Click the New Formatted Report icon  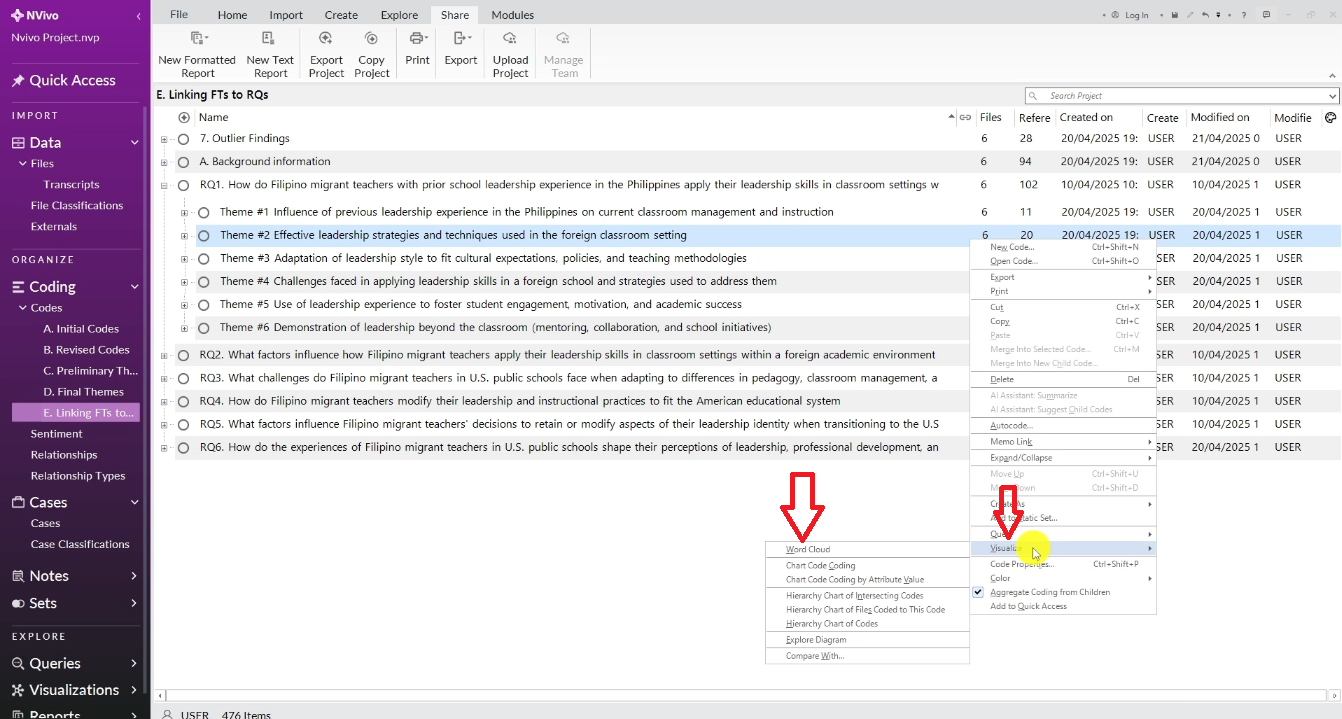pyautogui.click(x=197, y=38)
